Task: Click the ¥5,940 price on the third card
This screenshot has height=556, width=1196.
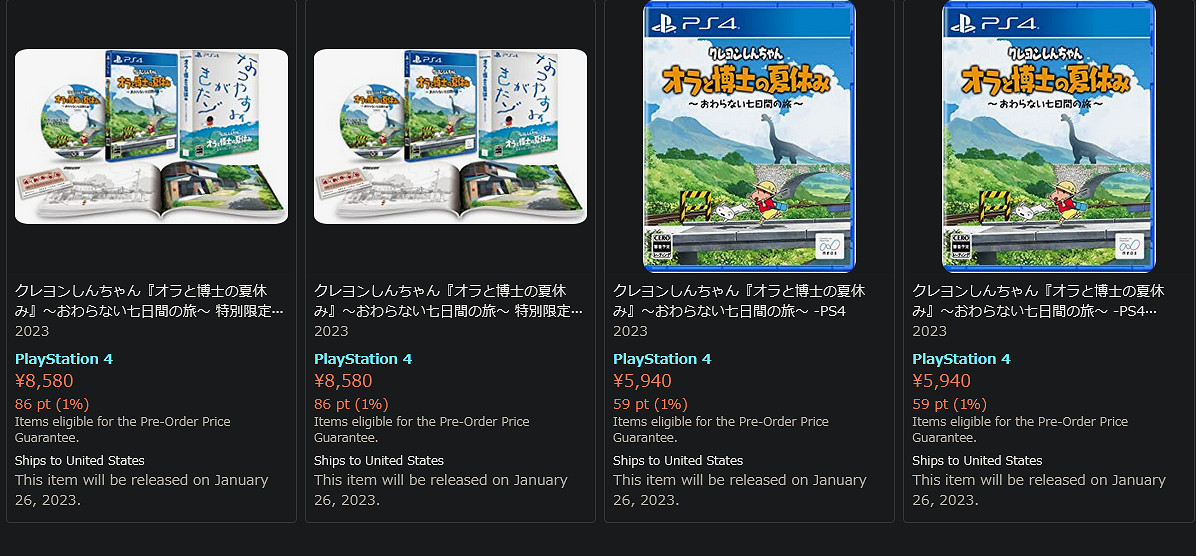Action: click(x=642, y=381)
